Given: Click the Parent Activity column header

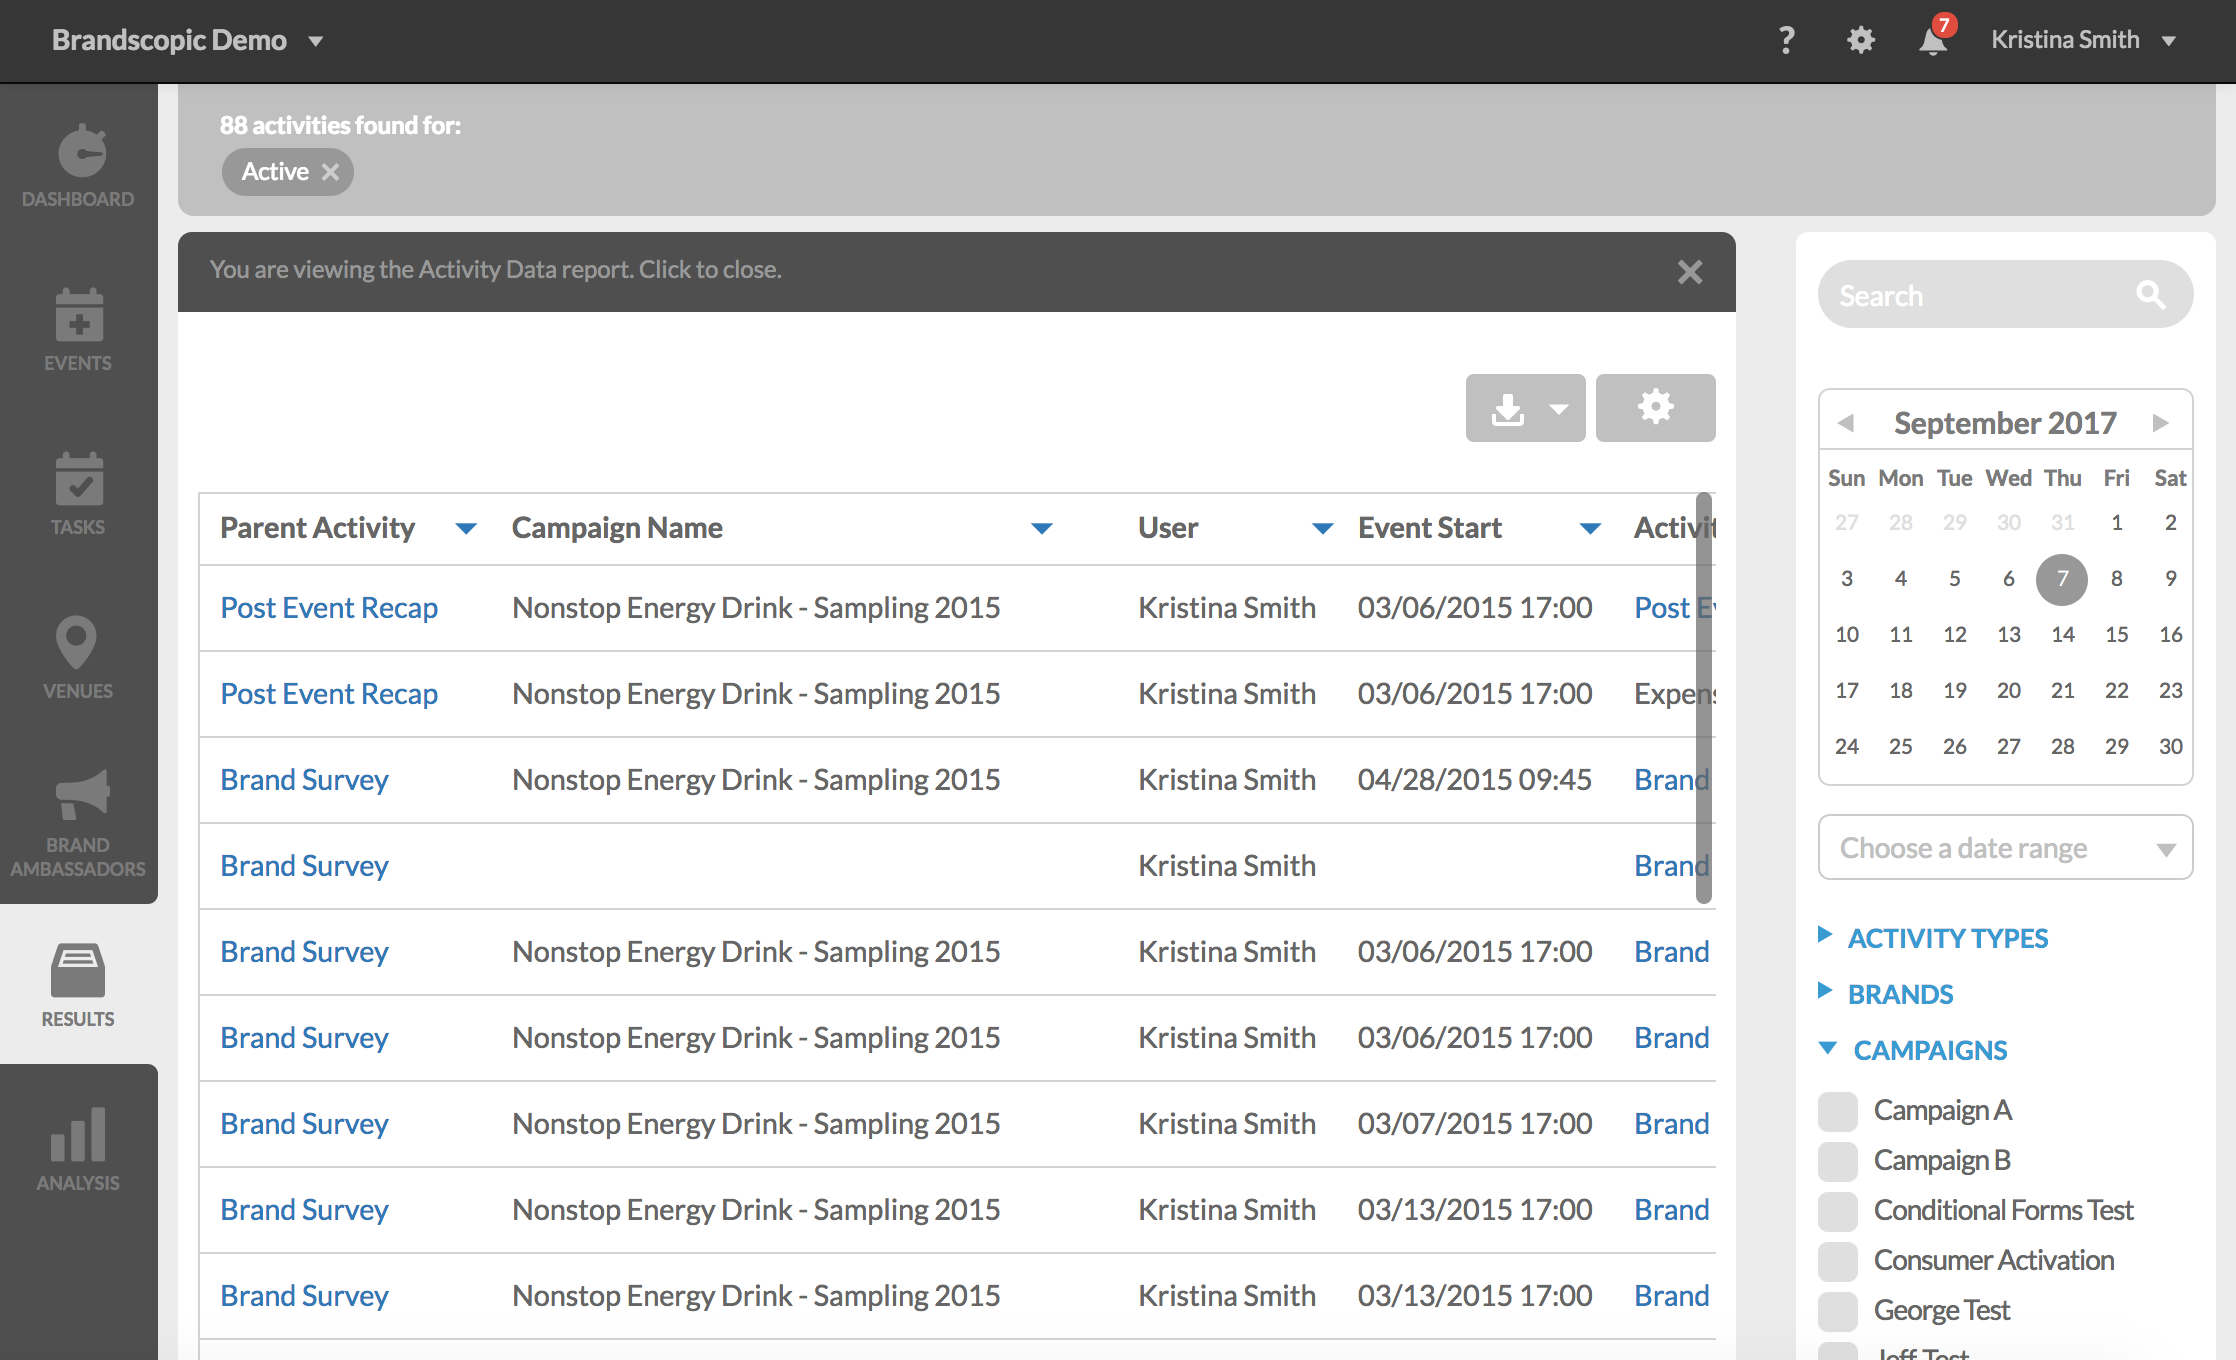Looking at the screenshot, I should pos(317,528).
